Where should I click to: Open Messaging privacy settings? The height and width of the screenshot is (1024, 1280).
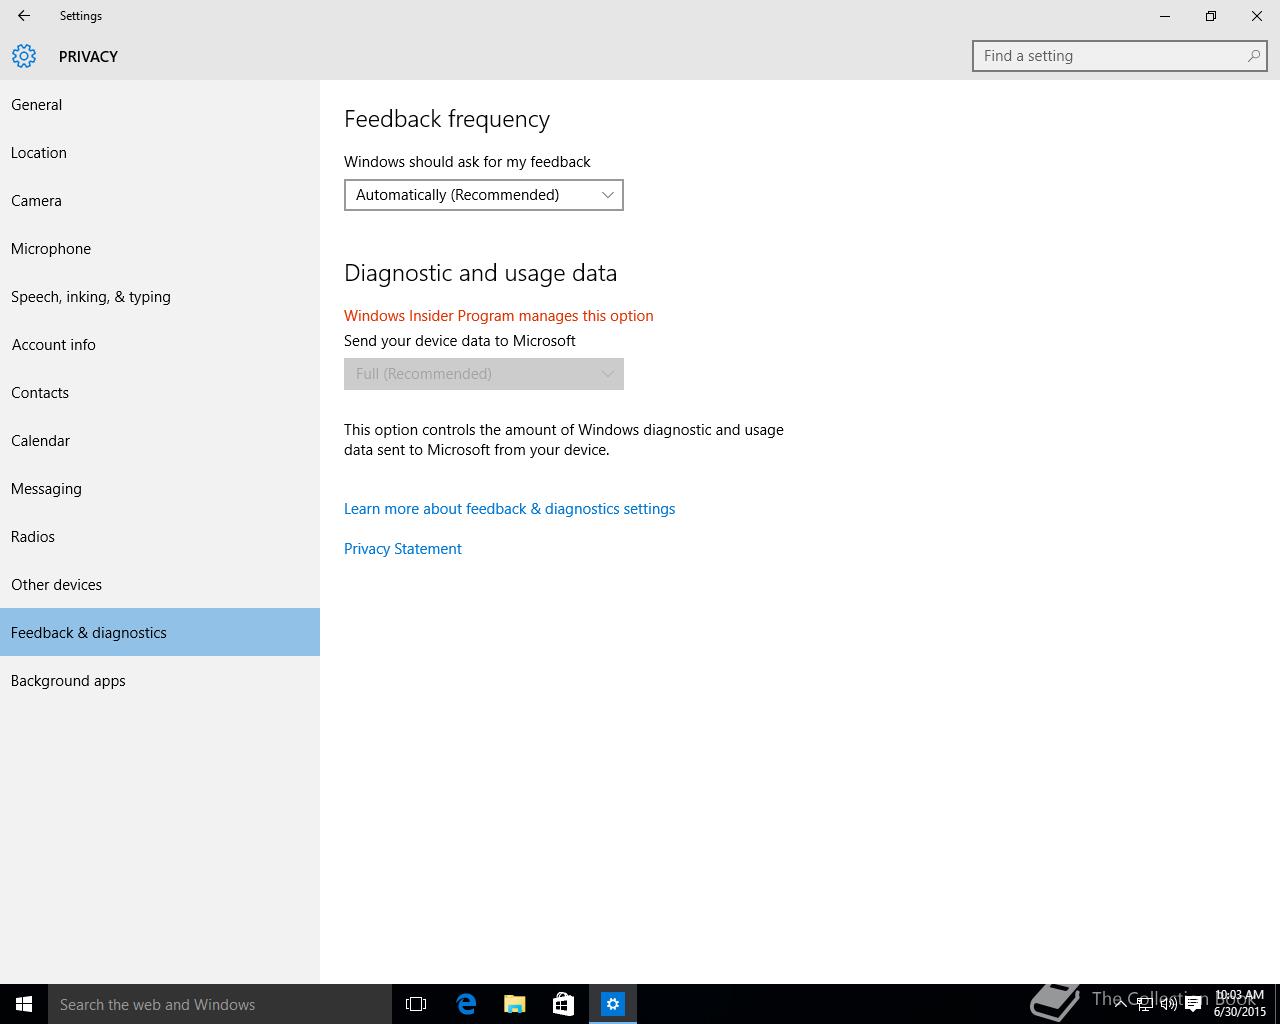(x=160, y=489)
